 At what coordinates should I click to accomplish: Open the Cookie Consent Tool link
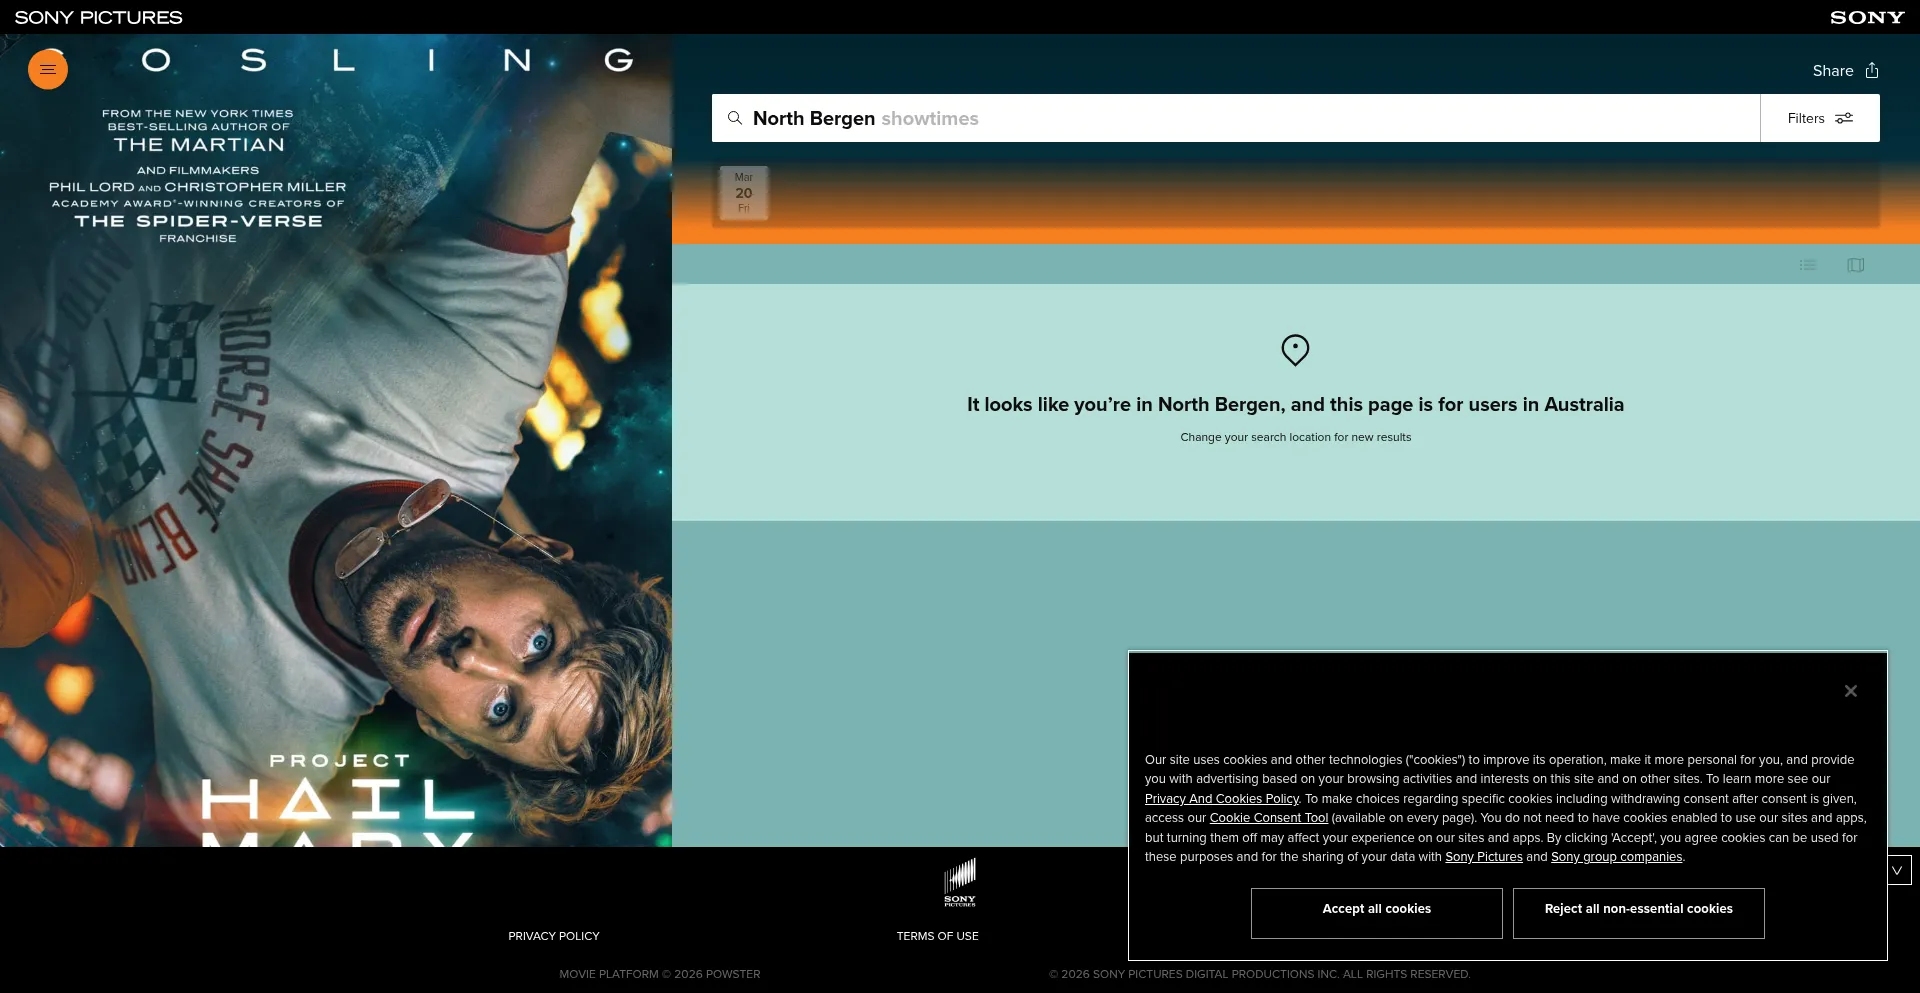point(1269,818)
